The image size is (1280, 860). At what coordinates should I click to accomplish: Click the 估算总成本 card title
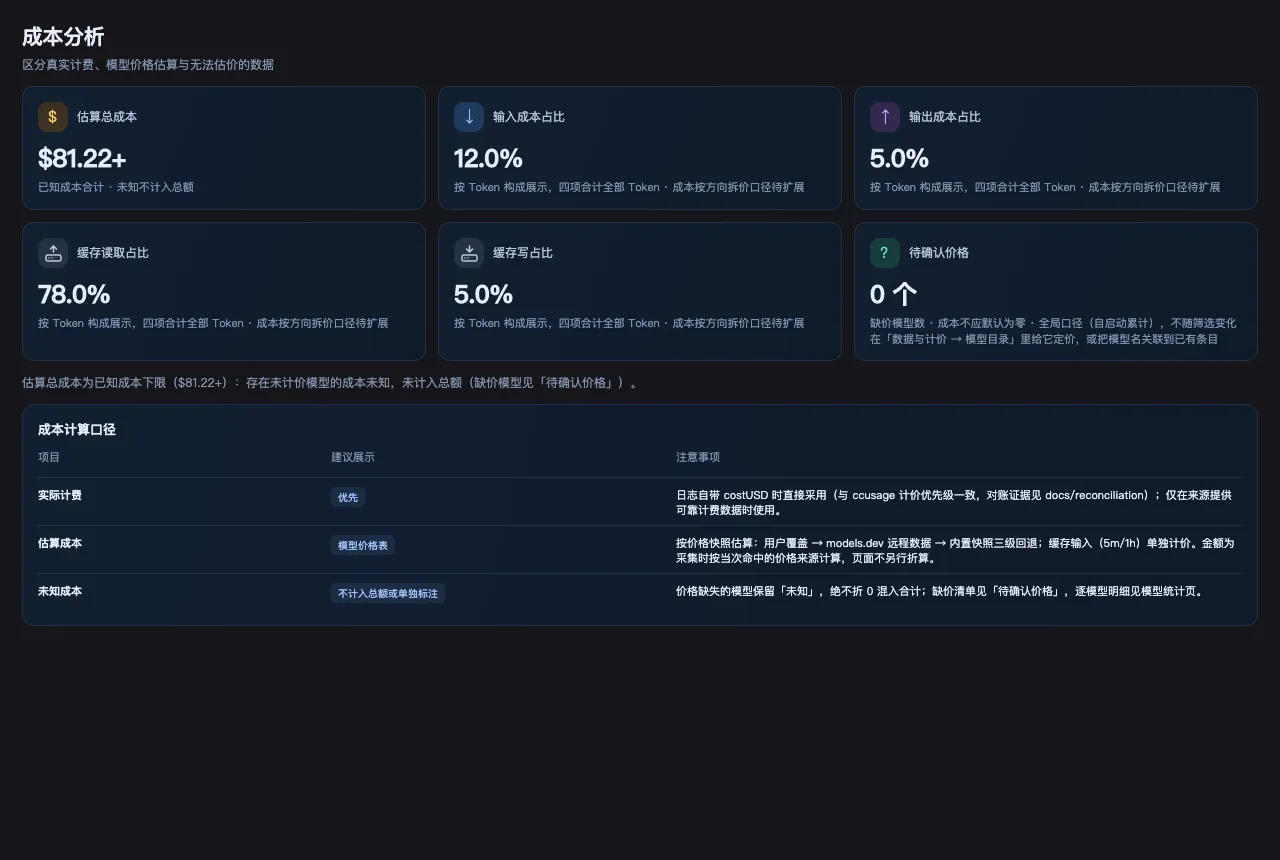coord(107,117)
